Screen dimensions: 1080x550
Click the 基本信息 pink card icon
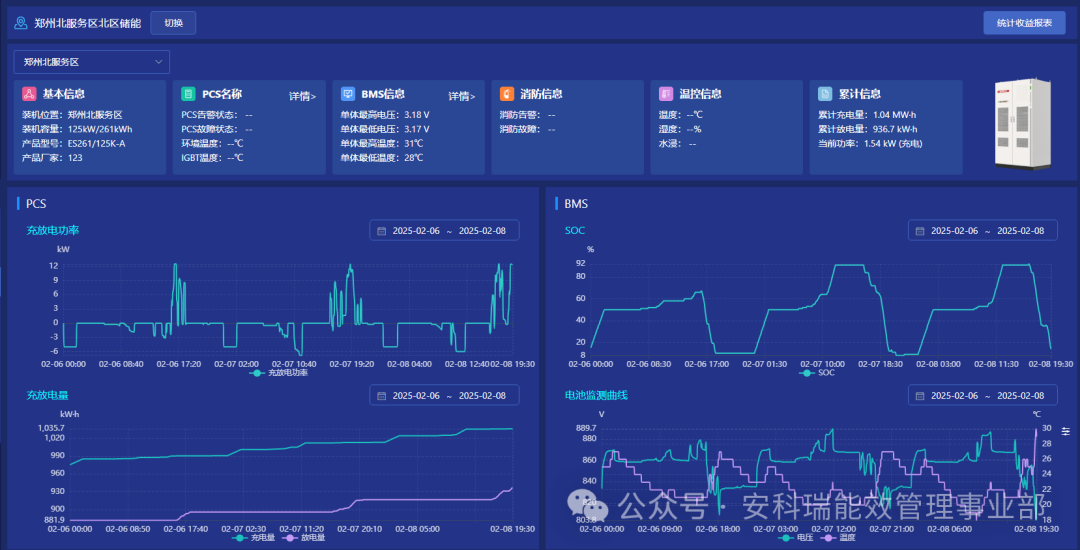[x=29, y=94]
